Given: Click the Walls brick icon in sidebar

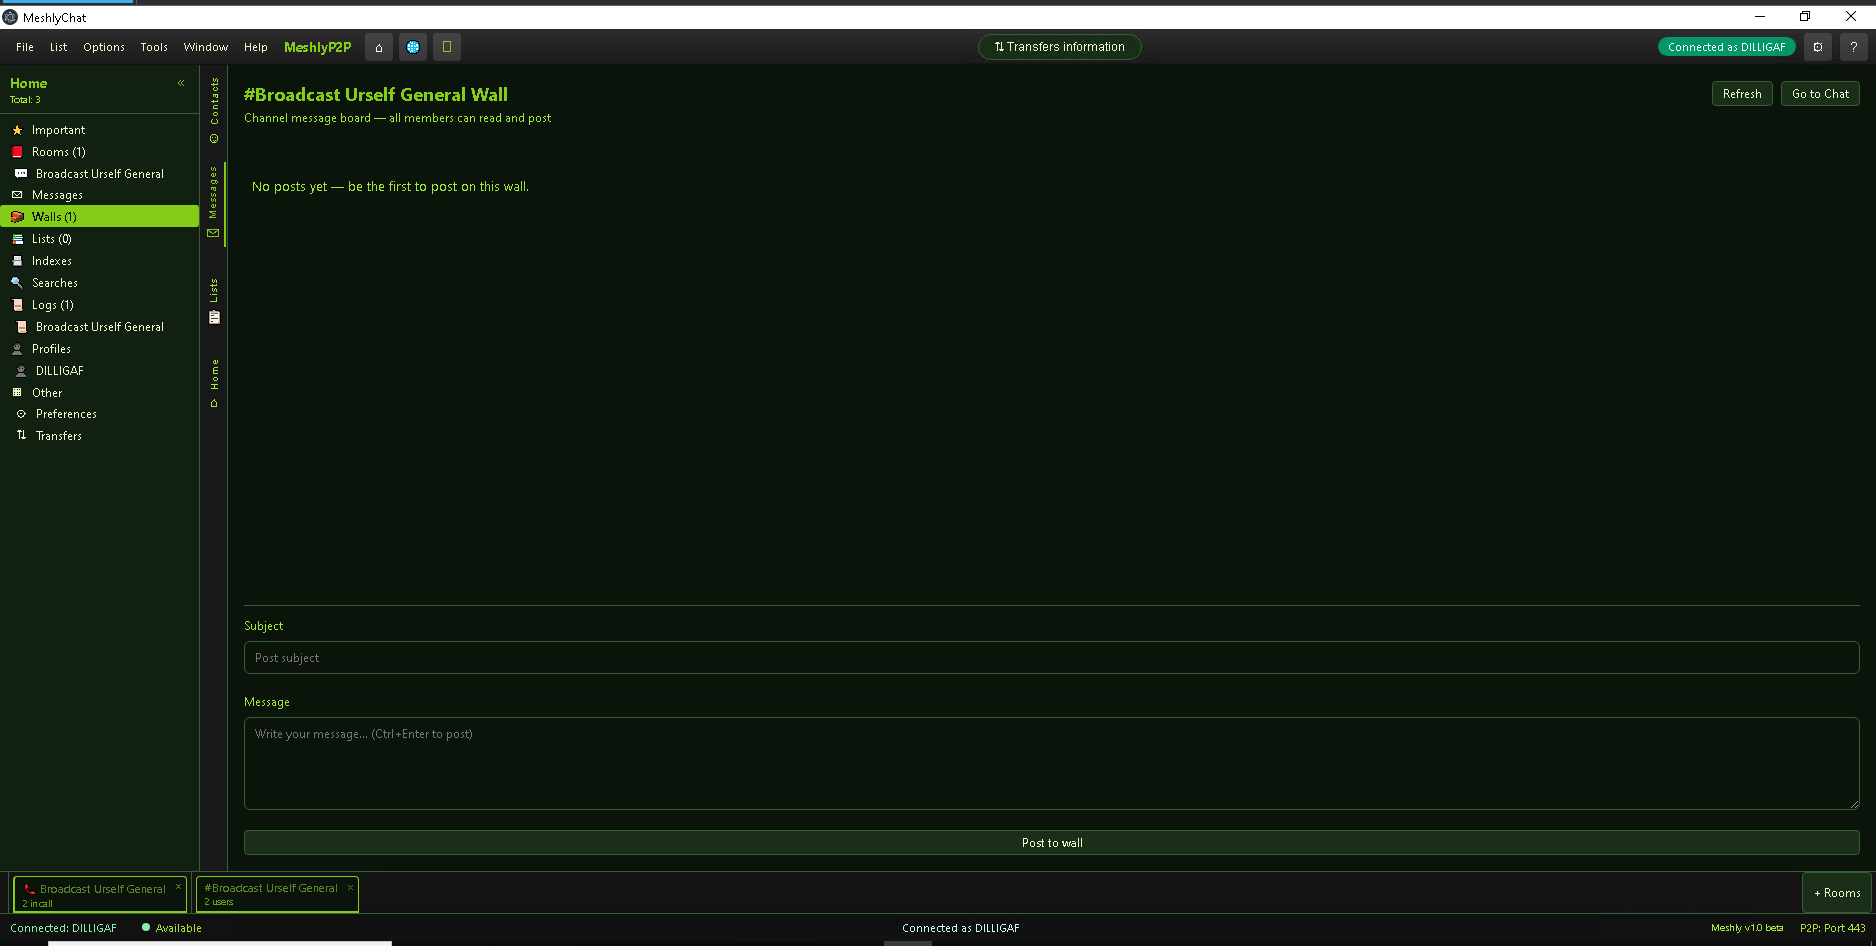Looking at the screenshot, I should [17, 217].
